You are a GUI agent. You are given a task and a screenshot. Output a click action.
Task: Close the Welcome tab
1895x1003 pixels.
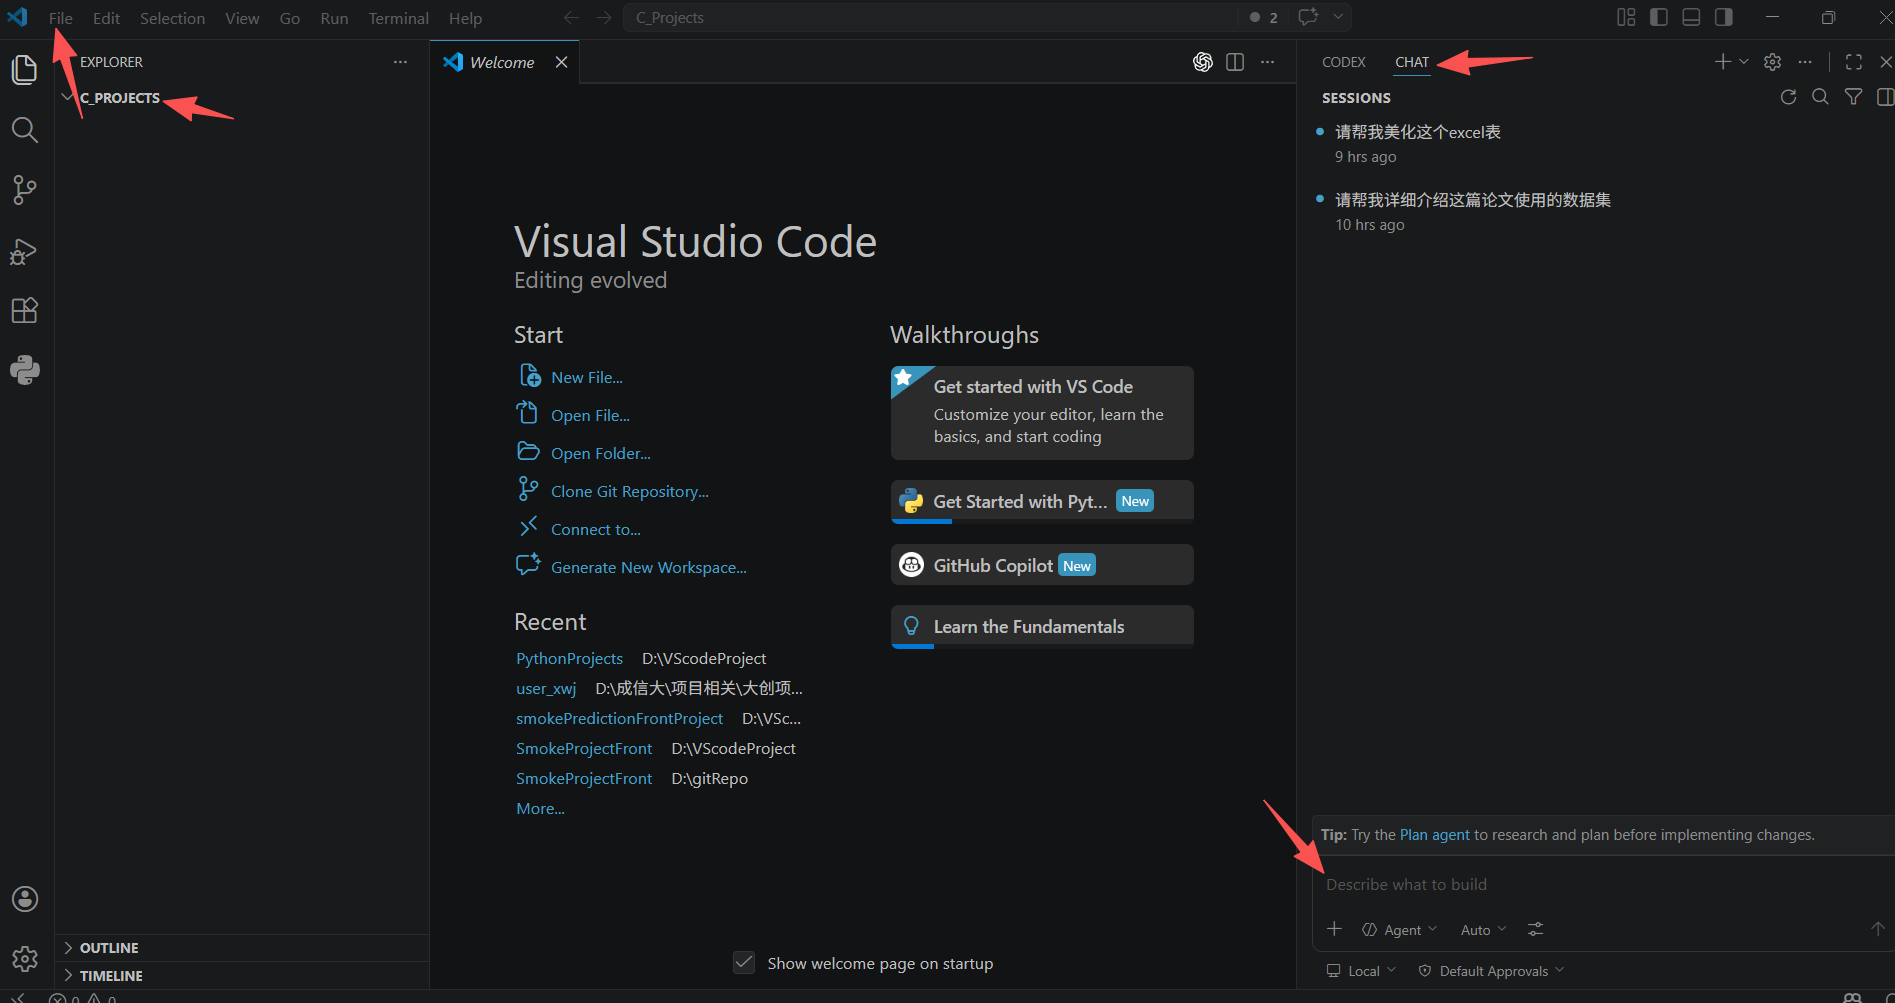point(562,62)
